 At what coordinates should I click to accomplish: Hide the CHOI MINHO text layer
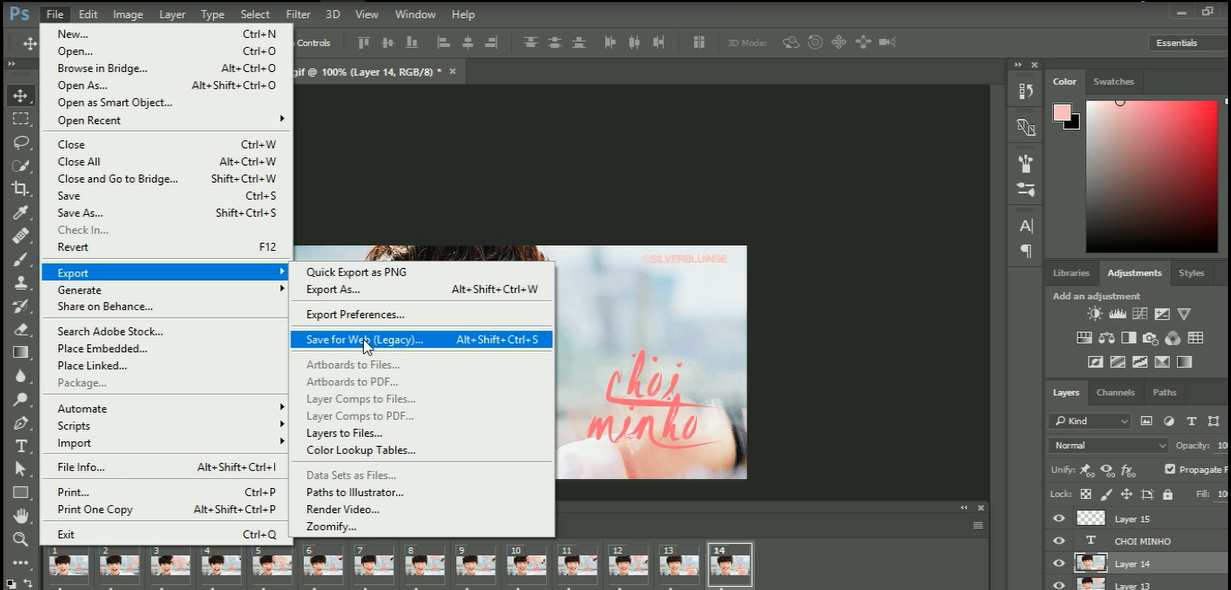click(1059, 540)
